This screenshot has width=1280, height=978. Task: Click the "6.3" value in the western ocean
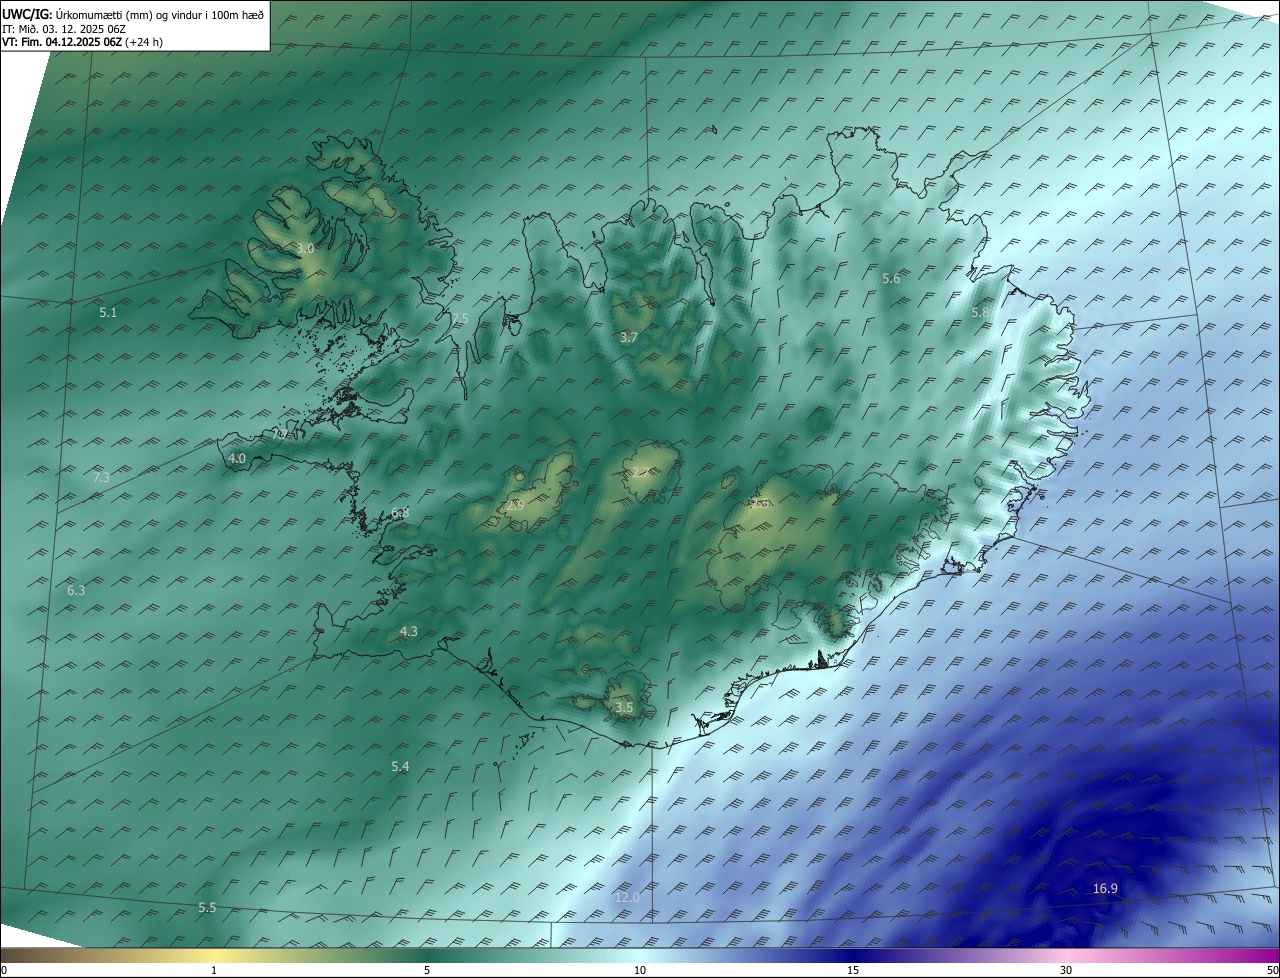pyautogui.click(x=76, y=591)
